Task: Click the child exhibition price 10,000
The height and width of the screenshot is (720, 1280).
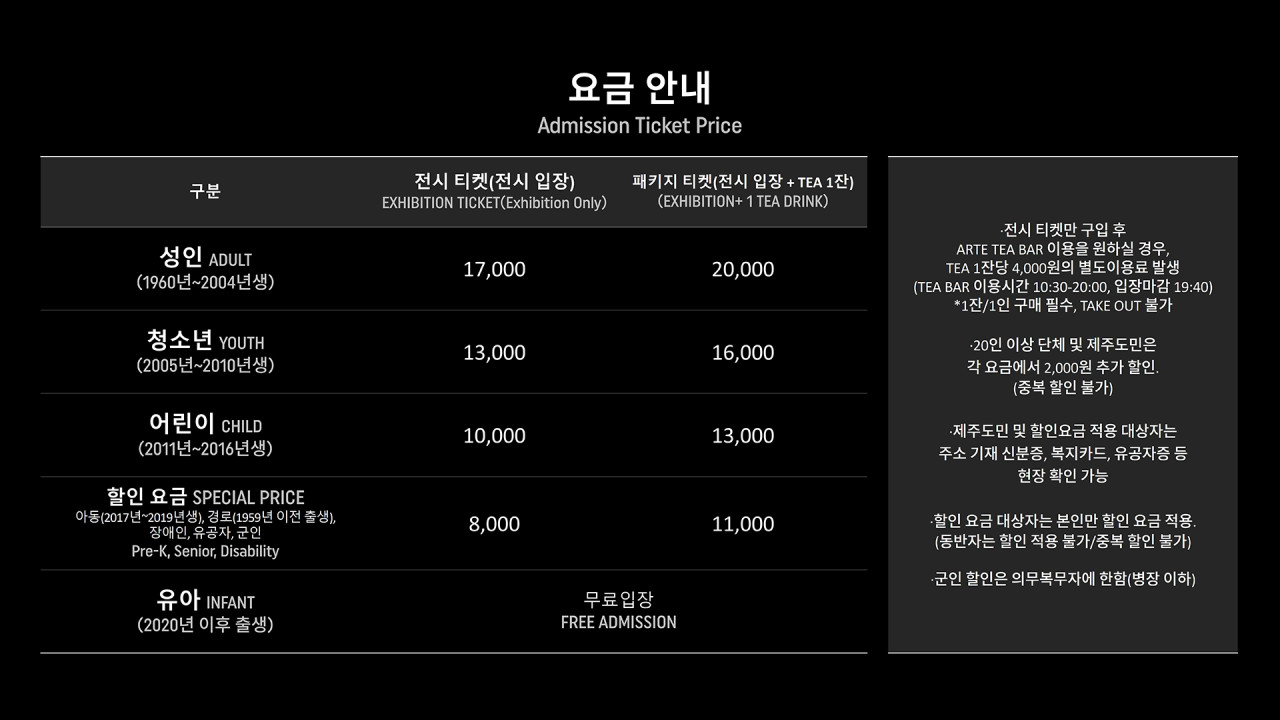Action: [494, 436]
